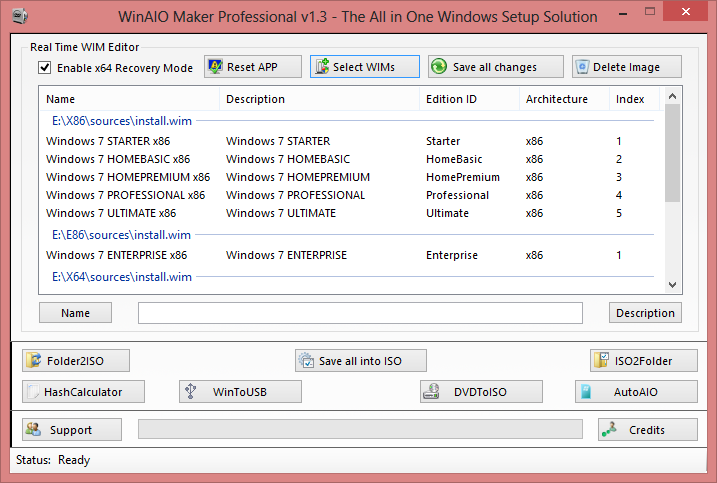
Task: Select Windows 7 ULTIMATE x86 row
Action: coord(111,213)
